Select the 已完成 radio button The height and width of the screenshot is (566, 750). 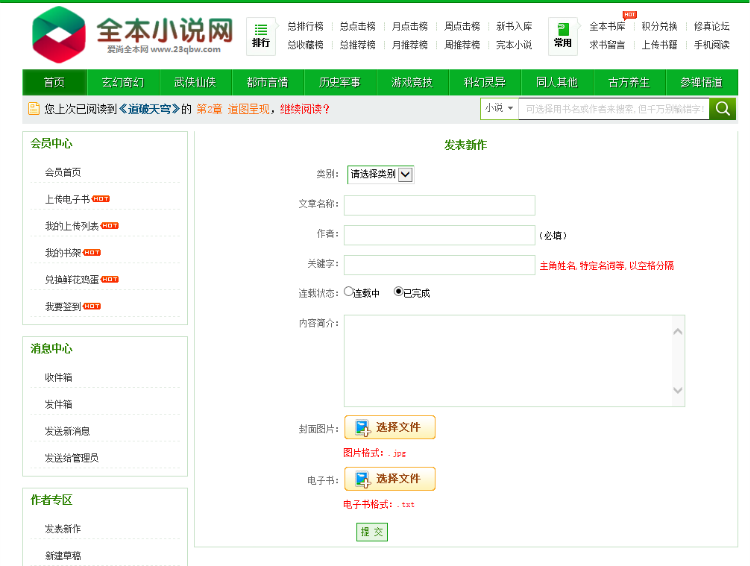pyautogui.click(x=398, y=292)
